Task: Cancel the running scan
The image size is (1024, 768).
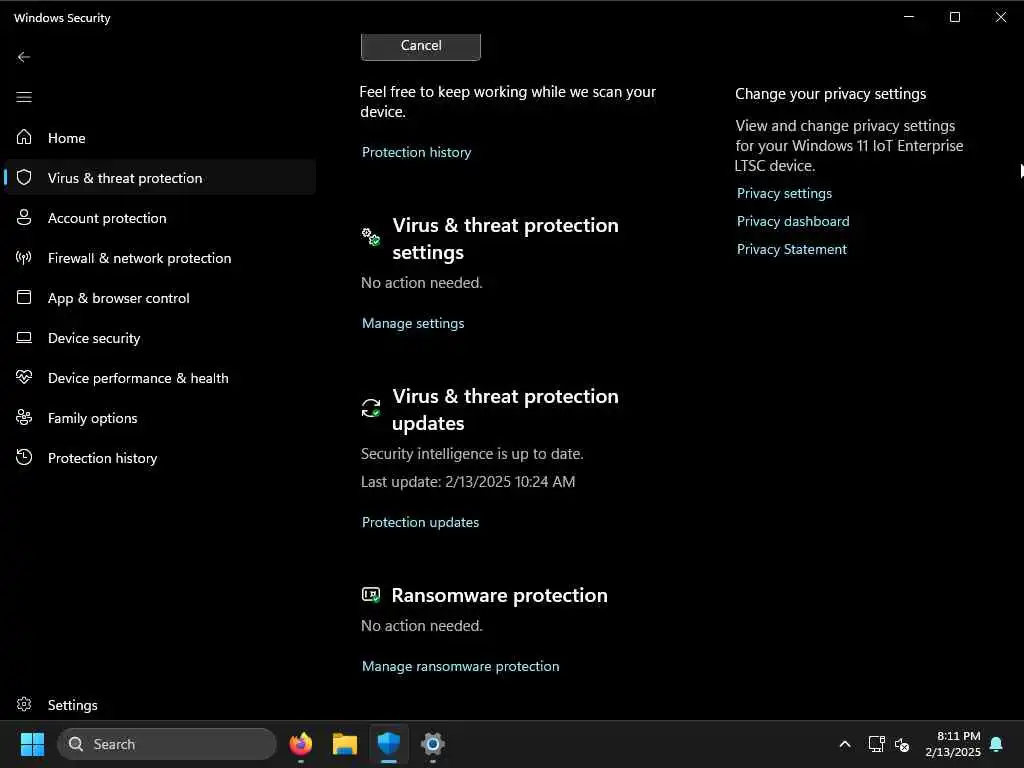Action: [421, 46]
